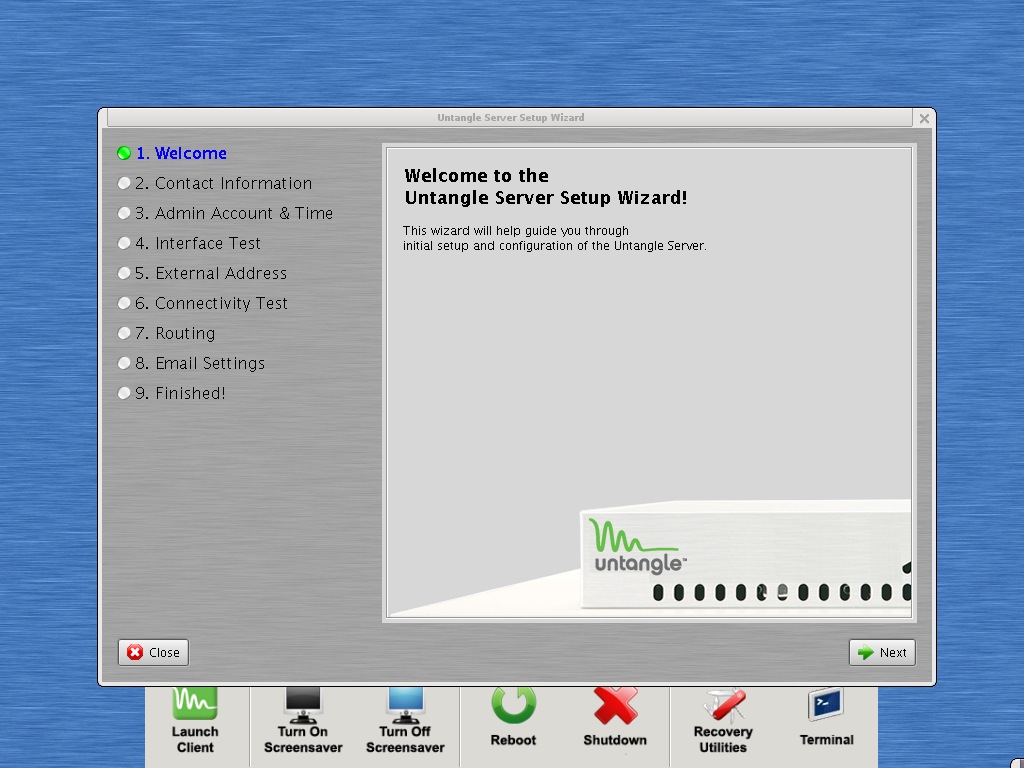The height and width of the screenshot is (768, 1024).
Task: Close the wizard using the title bar X
Action: coord(924,118)
